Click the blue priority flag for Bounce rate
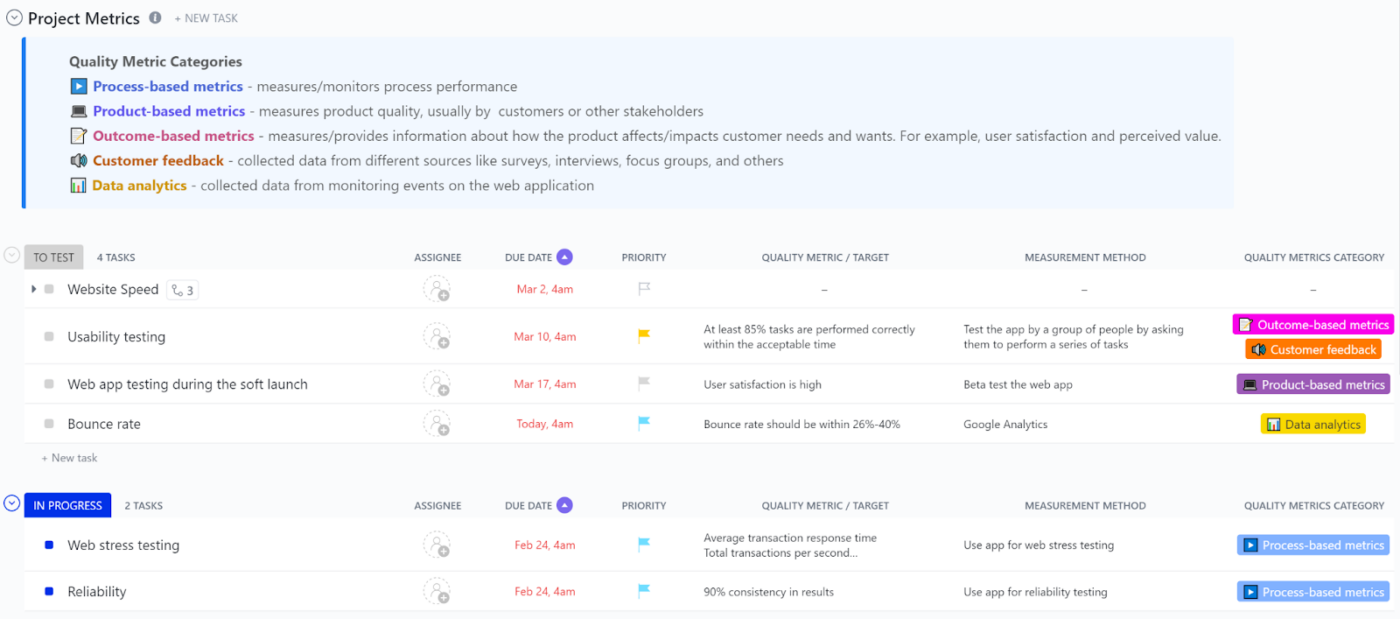This screenshot has width=1400, height=619. coord(644,424)
